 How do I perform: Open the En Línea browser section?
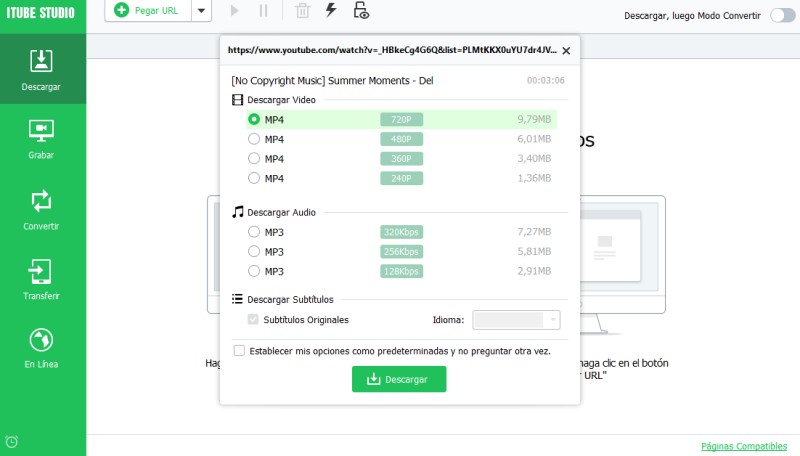tap(41, 348)
